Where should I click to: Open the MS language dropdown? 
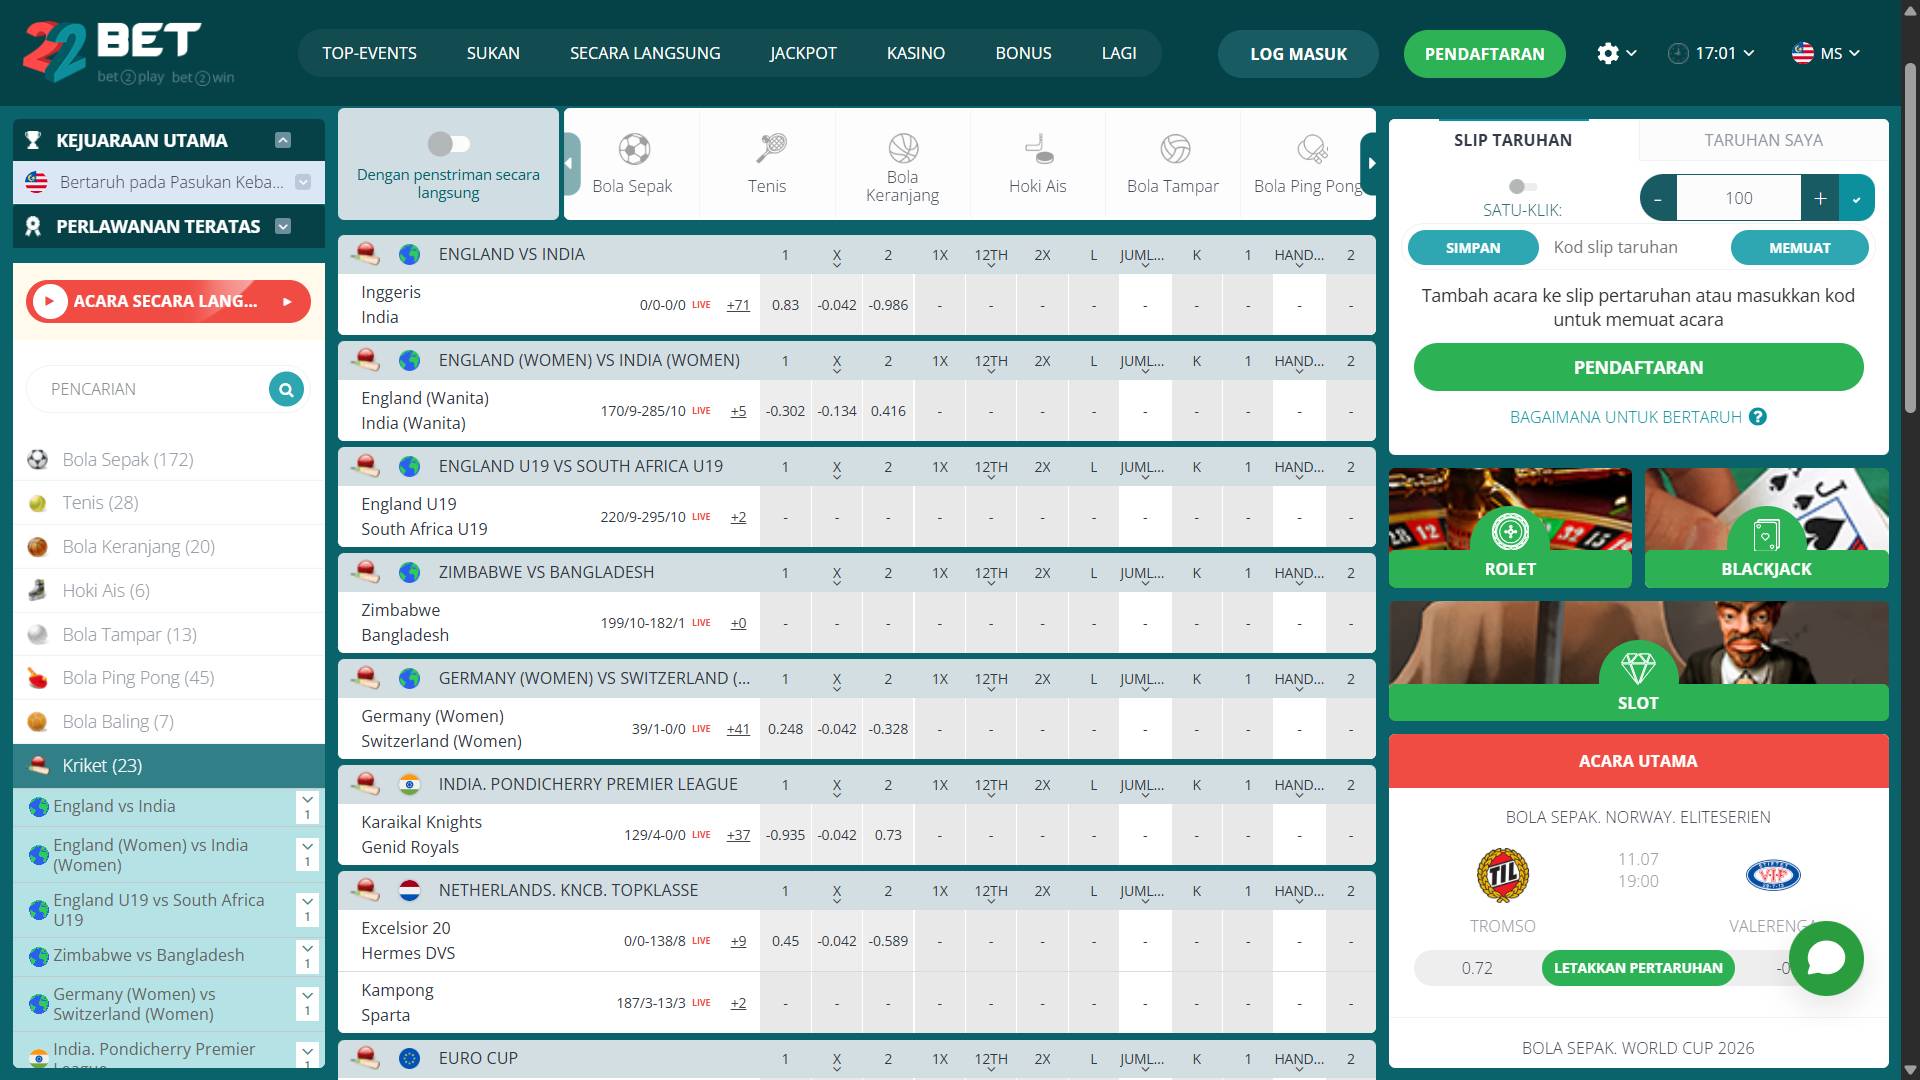(1825, 53)
